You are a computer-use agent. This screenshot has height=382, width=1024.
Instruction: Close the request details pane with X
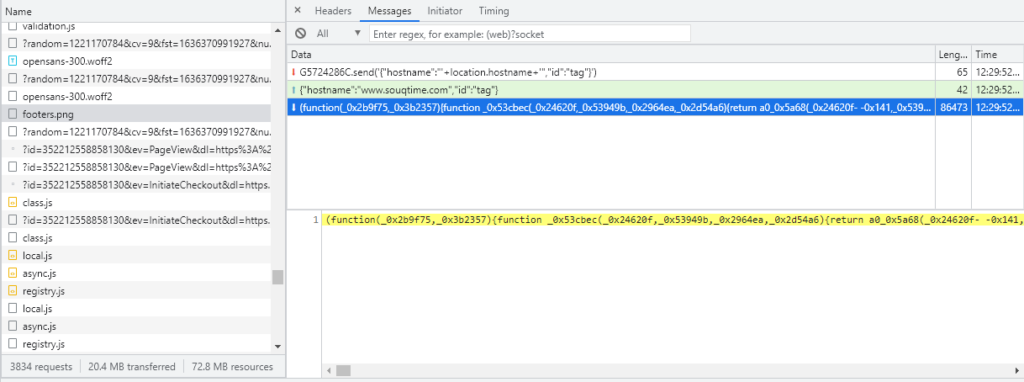(x=297, y=10)
